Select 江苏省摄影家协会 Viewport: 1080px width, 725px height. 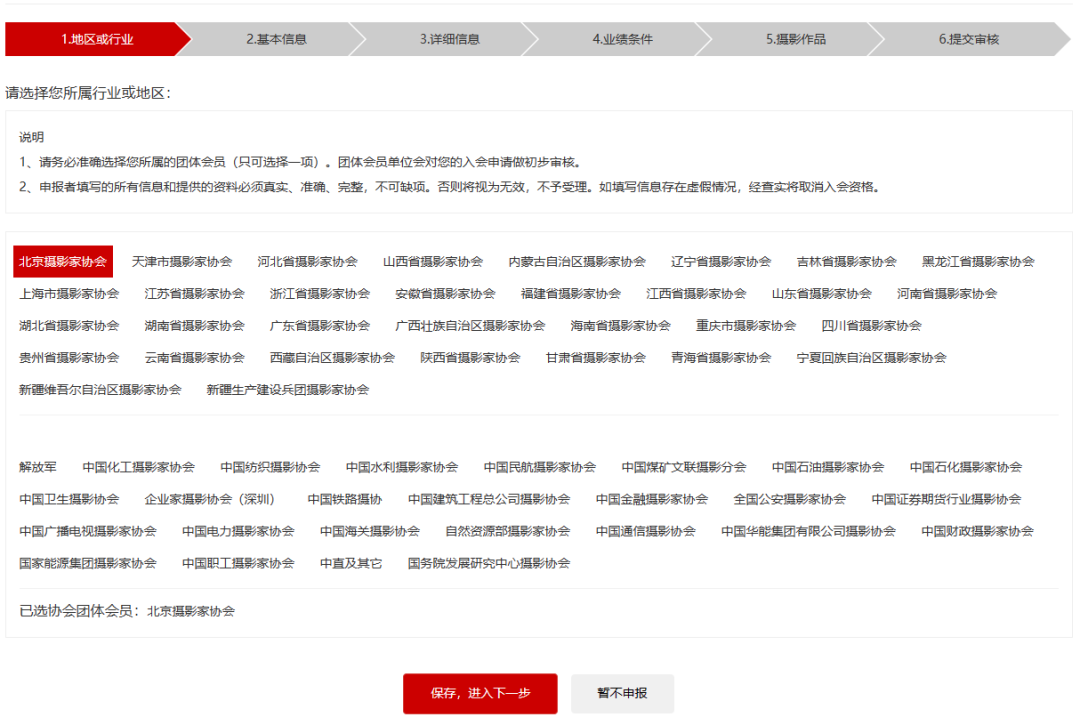pos(194,294)
